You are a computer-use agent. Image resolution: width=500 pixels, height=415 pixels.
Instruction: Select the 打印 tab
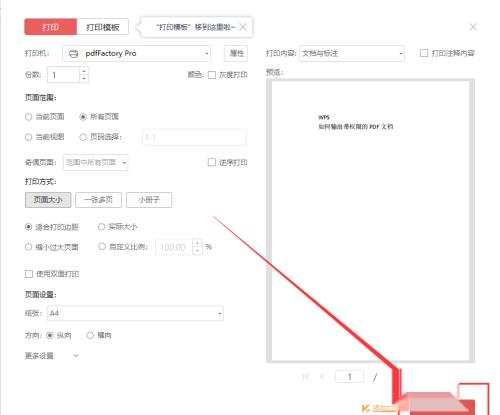(50, 27)
